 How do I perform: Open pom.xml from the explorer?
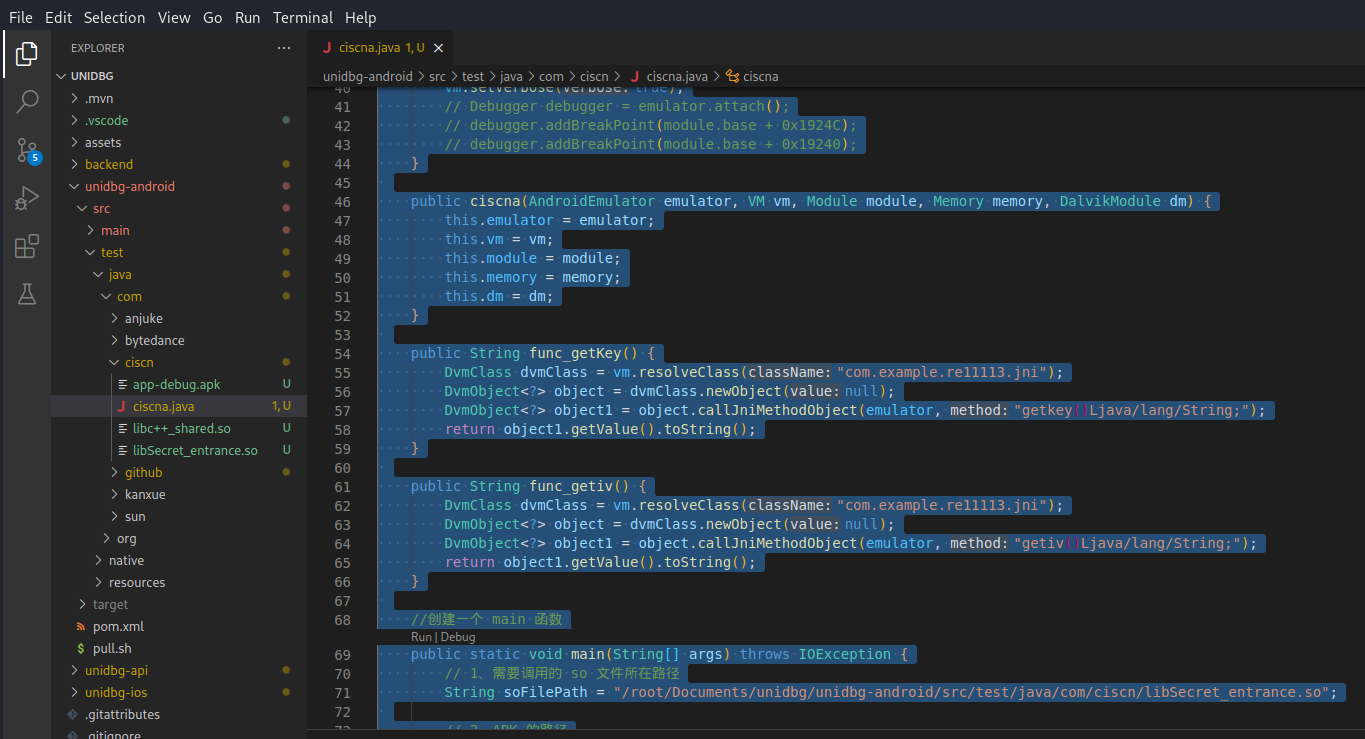[x=118, y=626]
